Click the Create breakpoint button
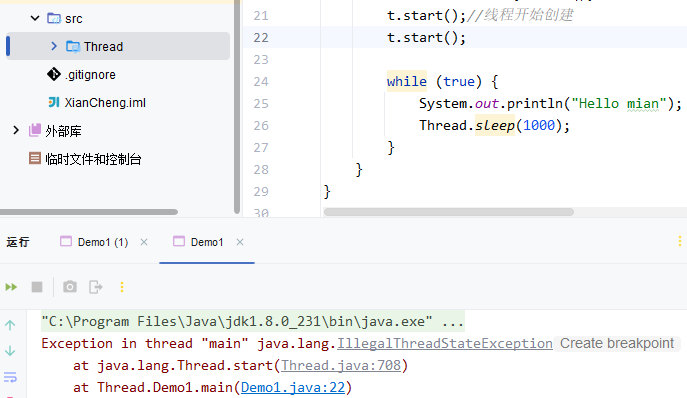Screen dimensions: 687x398 (x=617, y=343)
